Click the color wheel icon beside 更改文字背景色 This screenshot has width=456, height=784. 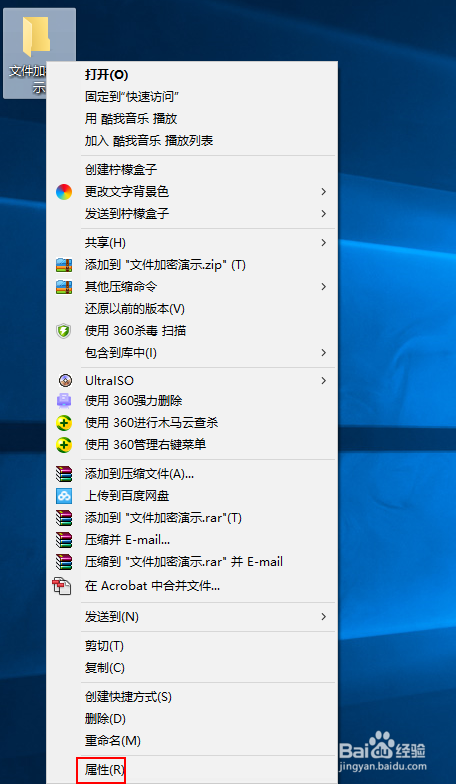point(64,192)
